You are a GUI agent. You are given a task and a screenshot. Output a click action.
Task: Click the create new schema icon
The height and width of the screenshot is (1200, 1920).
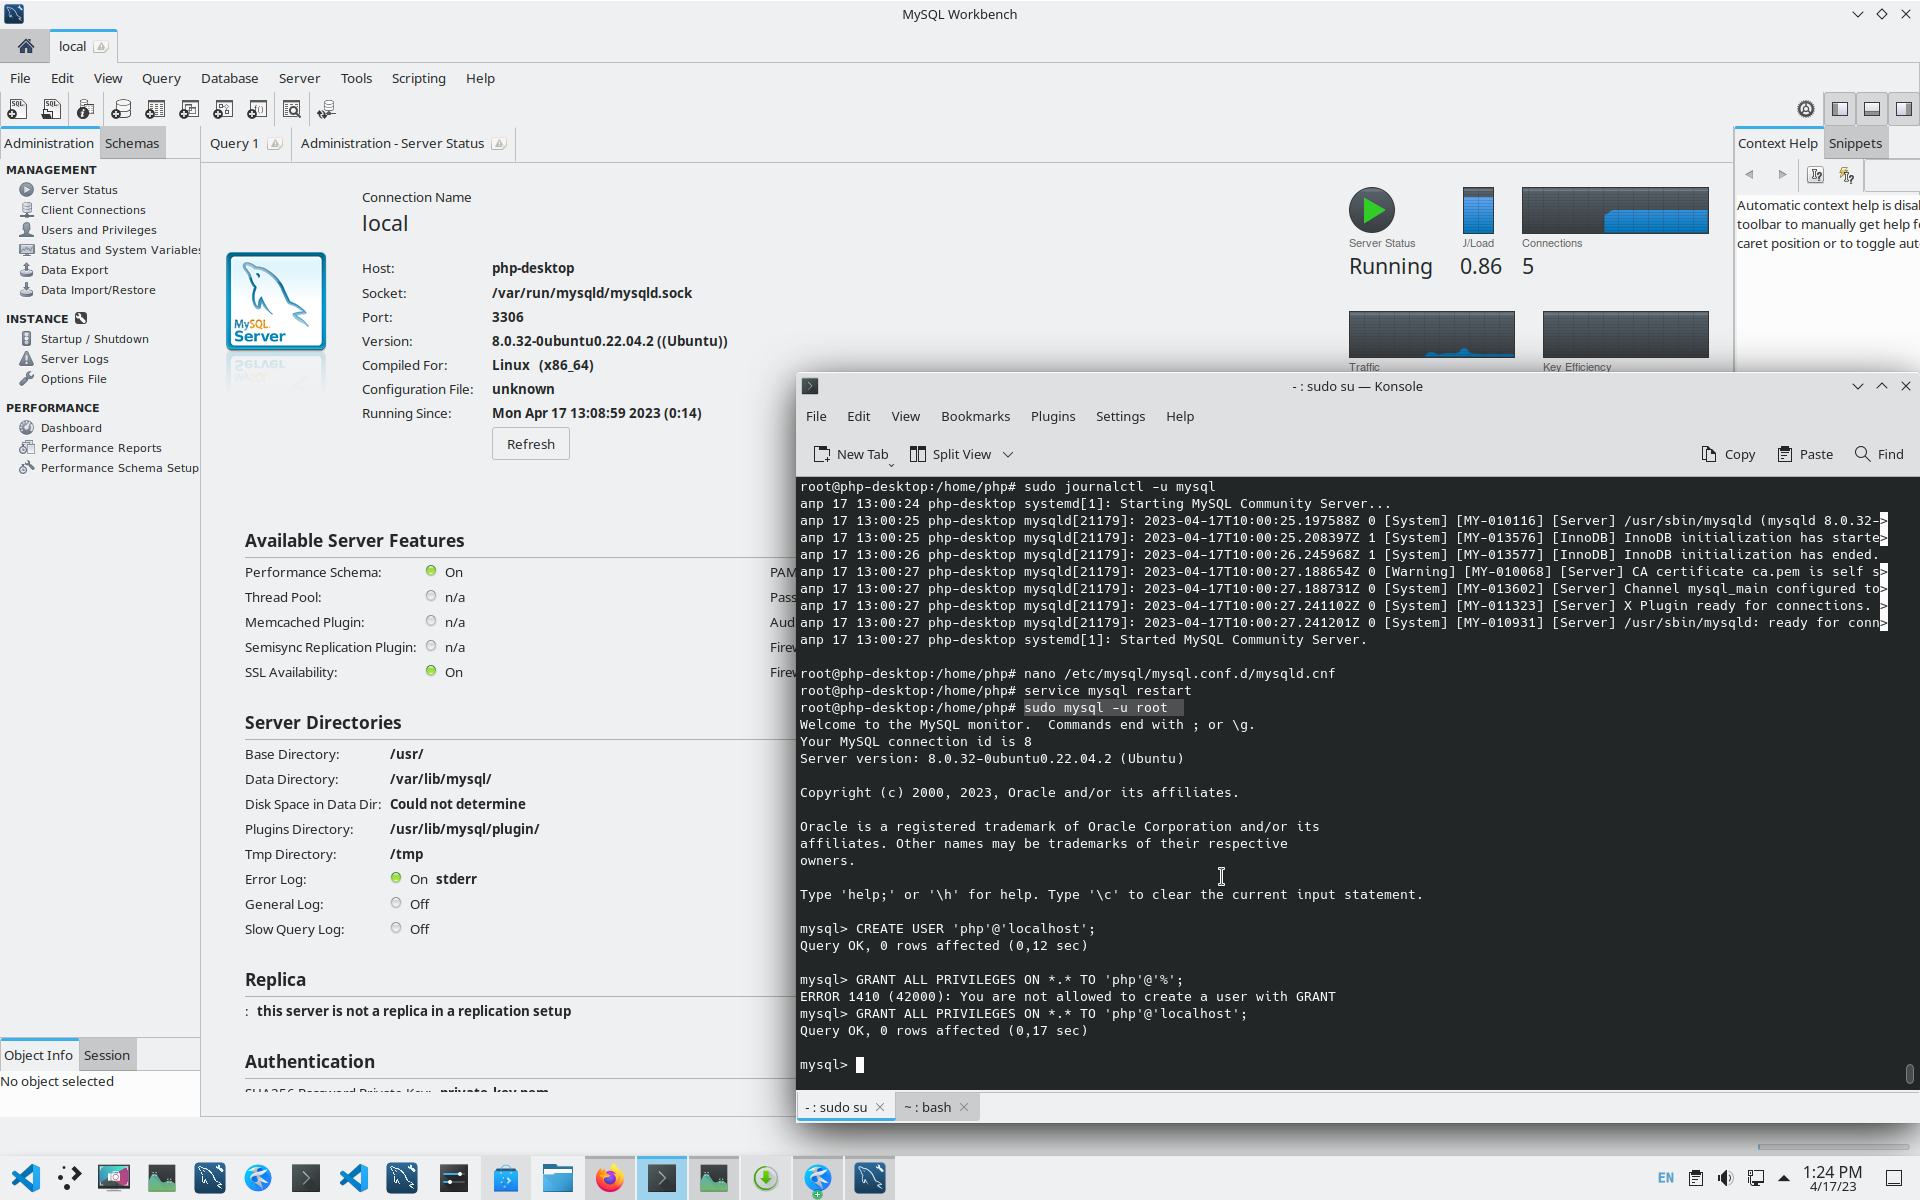point(121,110)
